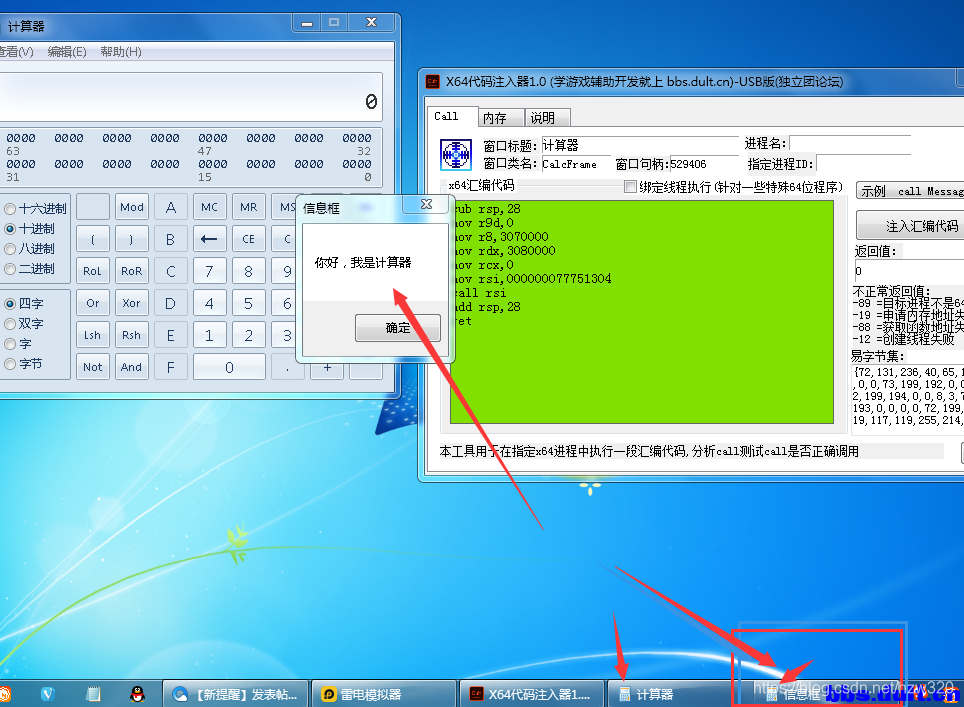Click the left parenthesis key
Screen dimensions: 964x707
coord(92,239)
